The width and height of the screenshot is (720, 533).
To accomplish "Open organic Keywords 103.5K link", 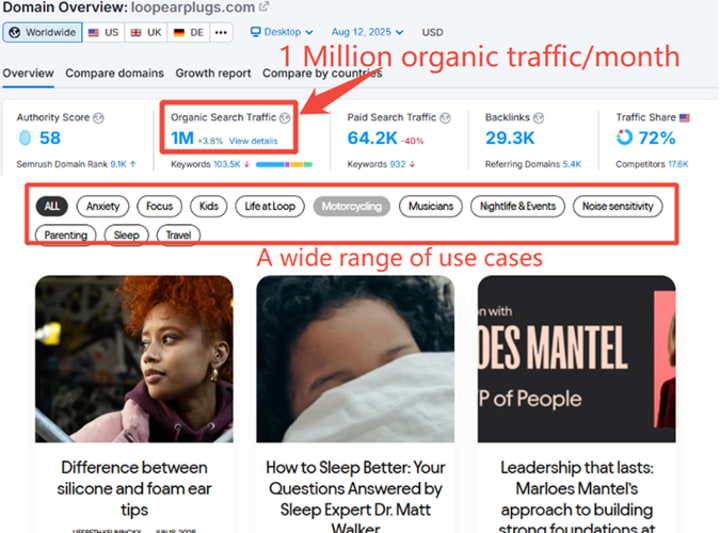I will click(x=227, y=164).
